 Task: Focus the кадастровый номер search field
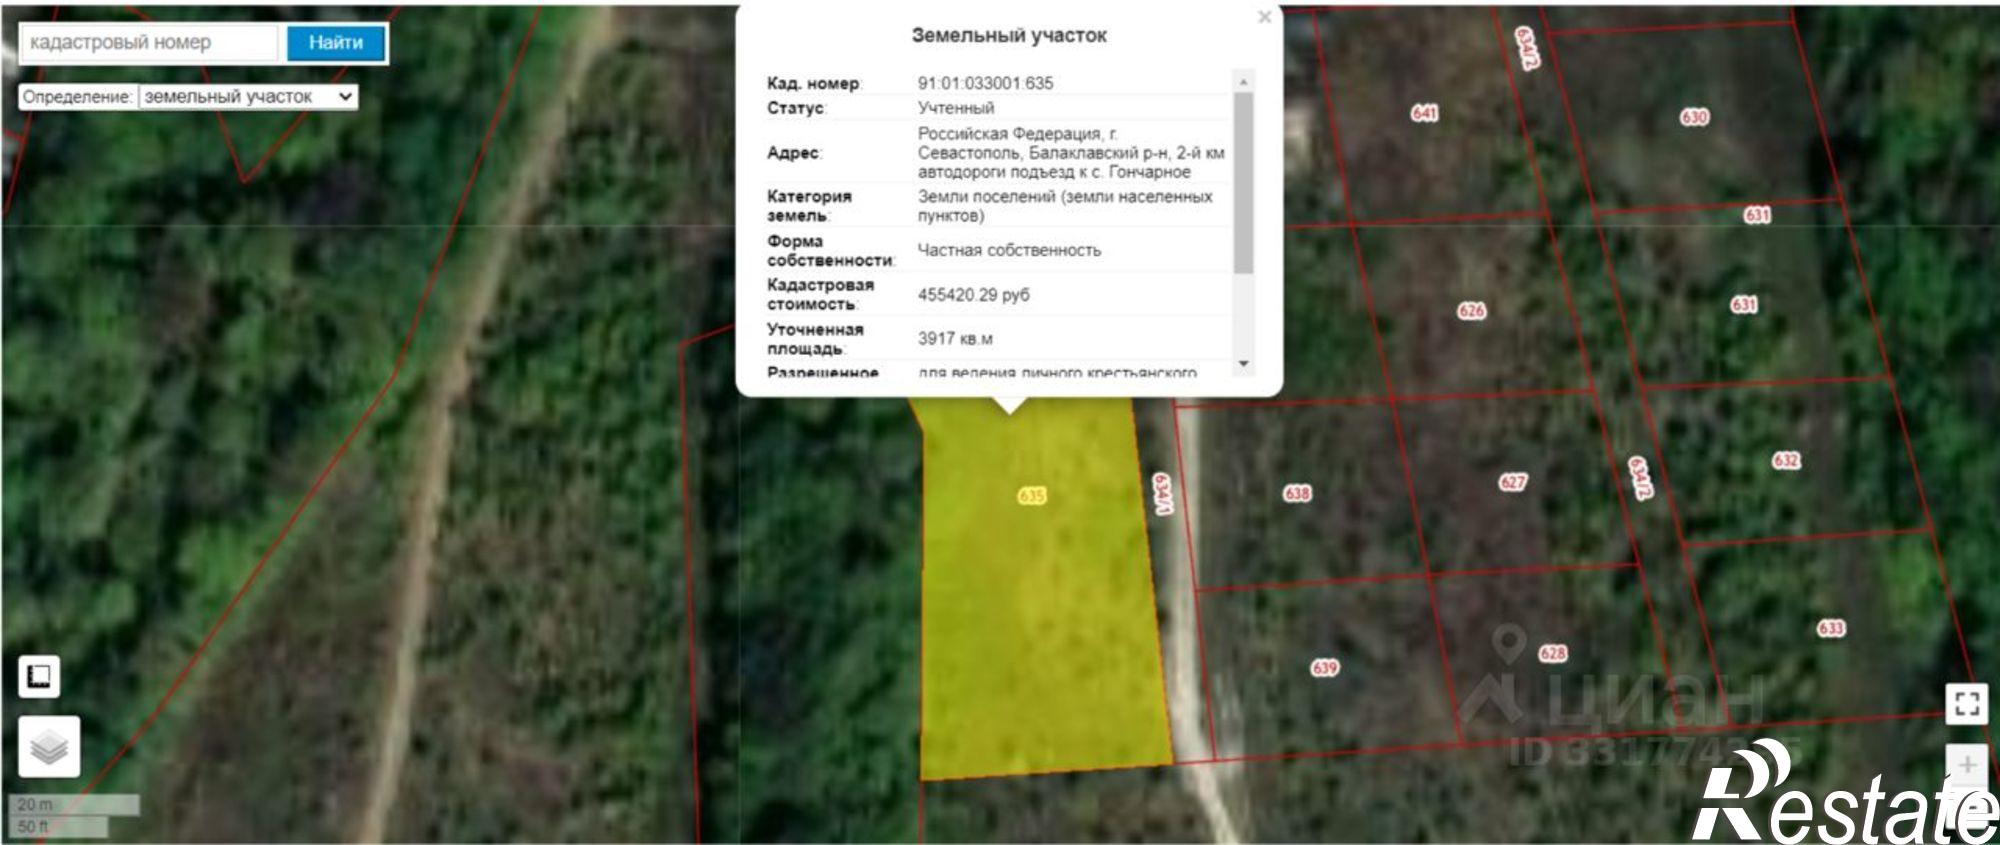click(149, 42)
